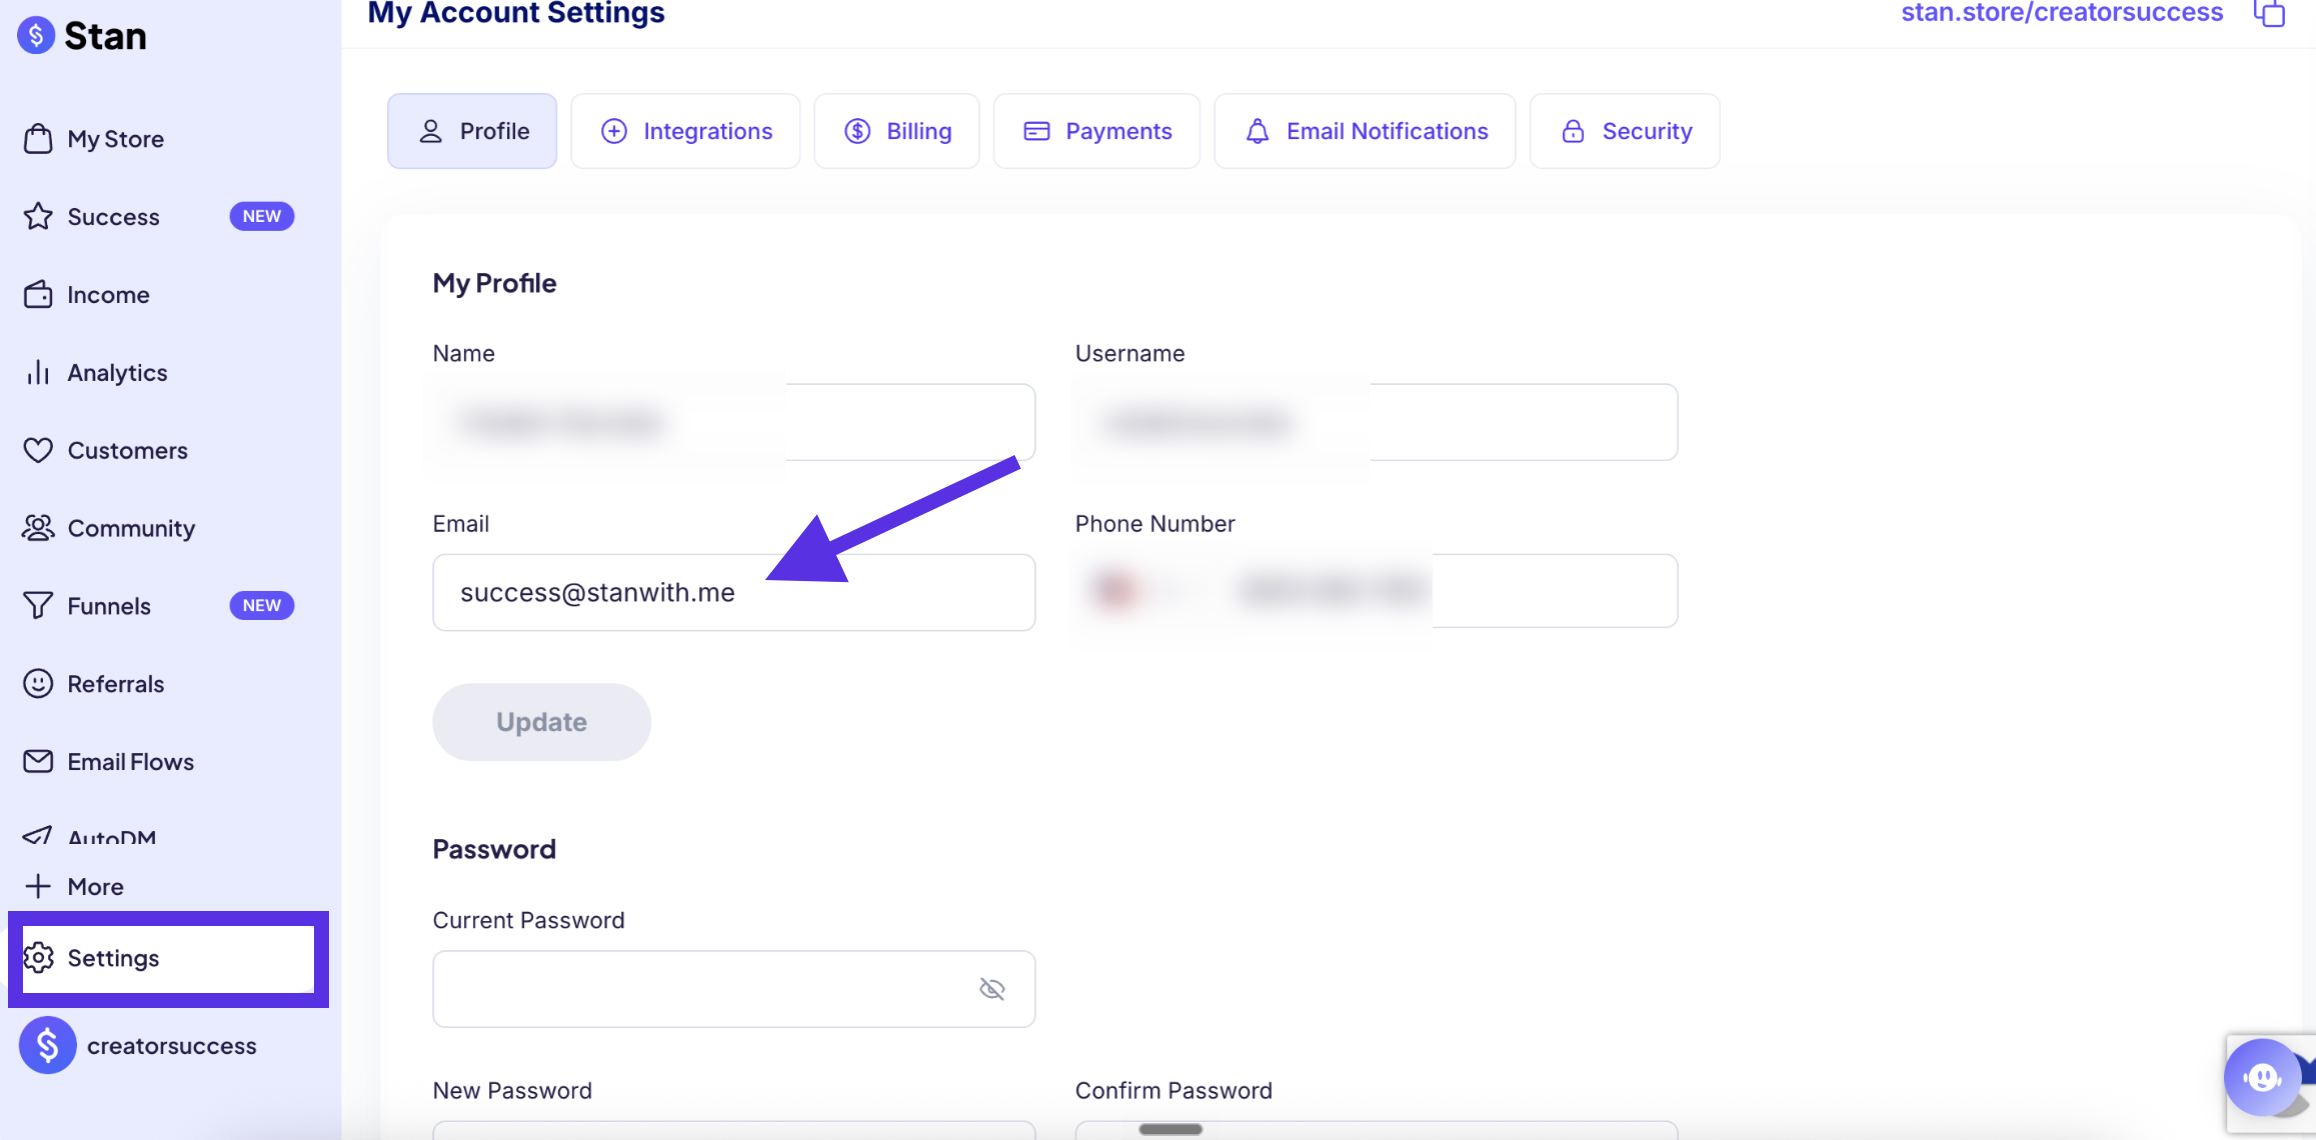Switch to the Profile tab
Viewport: 2316px width, 1140px height.
pos(472,131)
